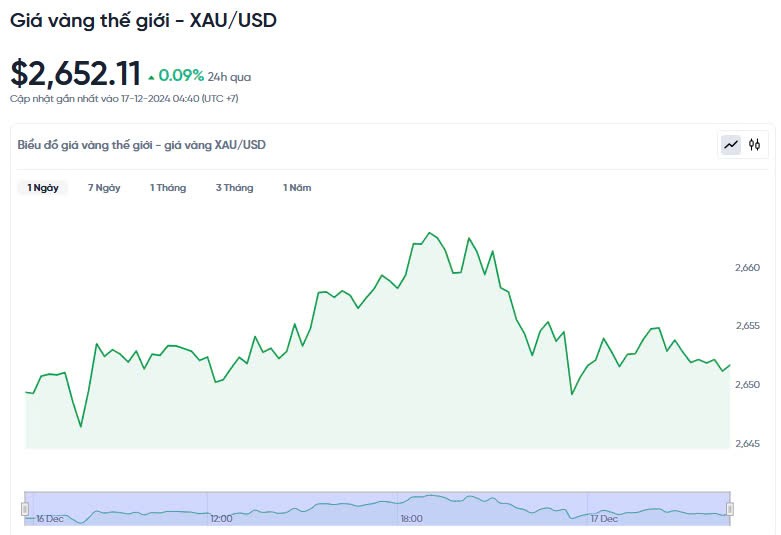Screen dimensions: 781x535
Task: Click the green up-arrow beside 0.09%
Action: [151, 77]
